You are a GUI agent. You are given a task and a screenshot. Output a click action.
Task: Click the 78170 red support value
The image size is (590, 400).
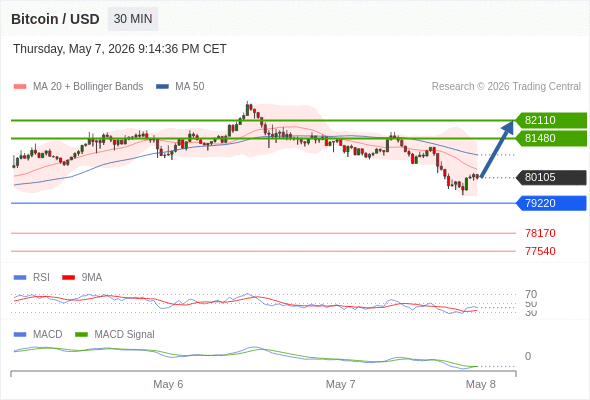coord(540,233)
